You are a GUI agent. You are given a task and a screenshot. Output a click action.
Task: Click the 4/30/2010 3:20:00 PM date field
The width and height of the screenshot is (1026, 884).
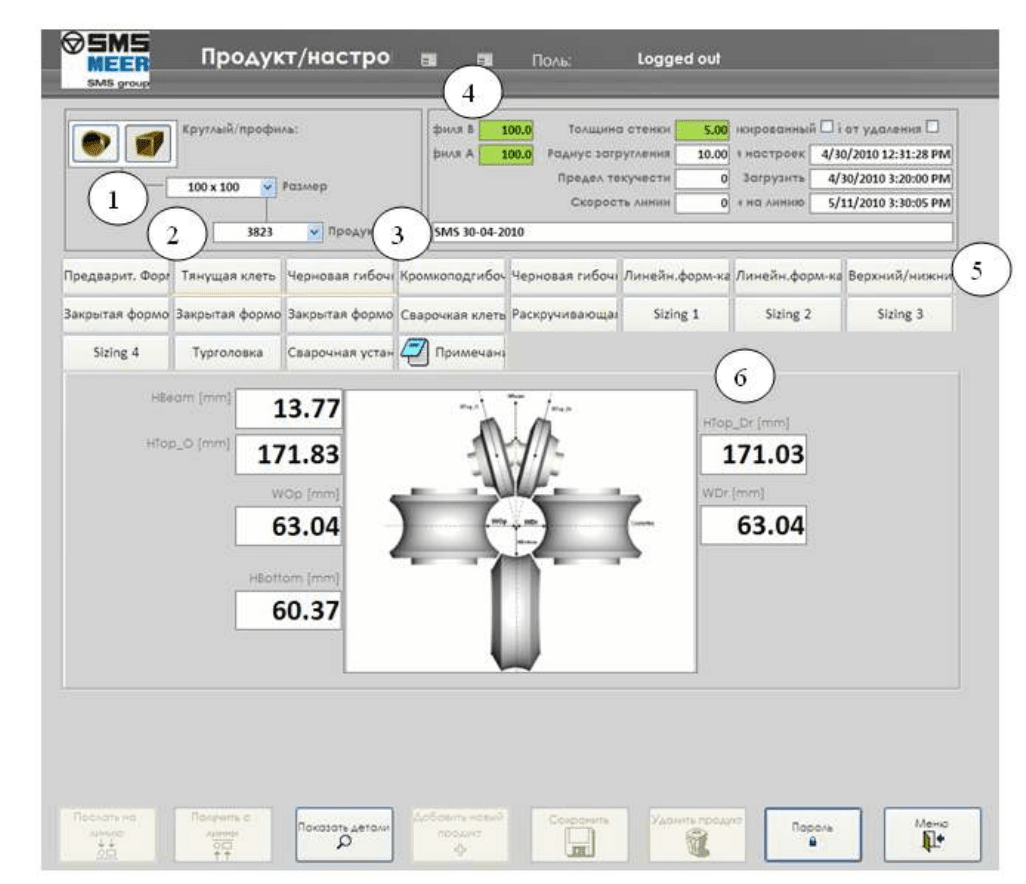click(x=881, y=179)
